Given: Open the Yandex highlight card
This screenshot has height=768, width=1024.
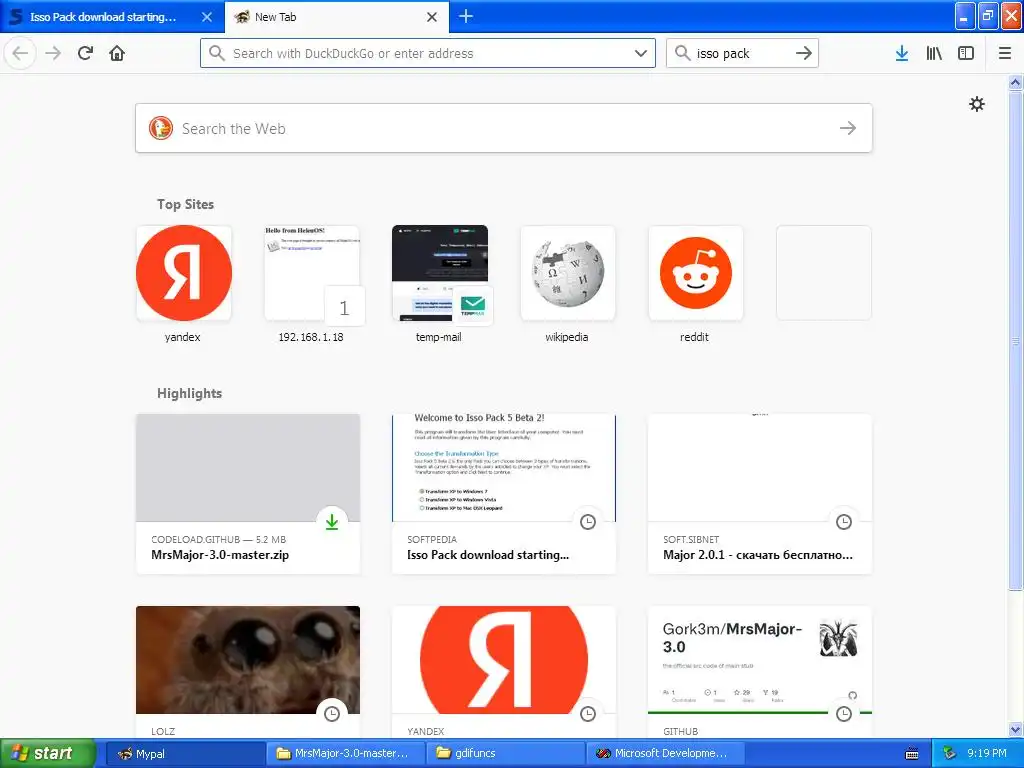Looking at the screenshot, I should (x=504, y=672).
